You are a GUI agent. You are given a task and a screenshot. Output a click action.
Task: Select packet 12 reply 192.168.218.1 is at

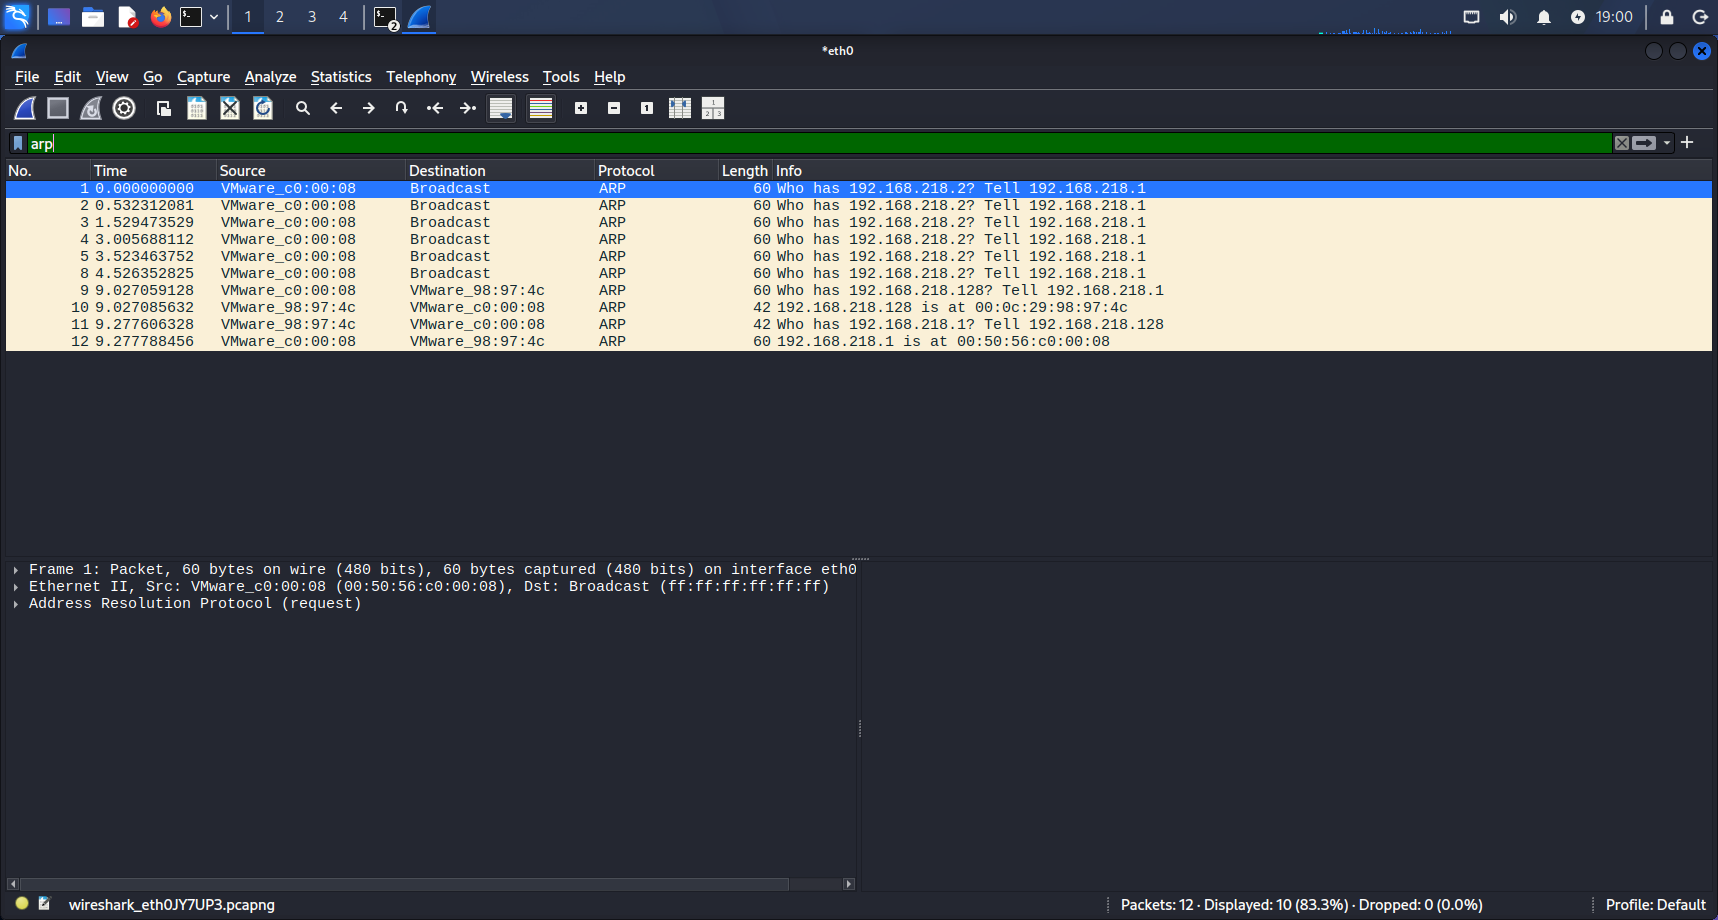[859, 342]
